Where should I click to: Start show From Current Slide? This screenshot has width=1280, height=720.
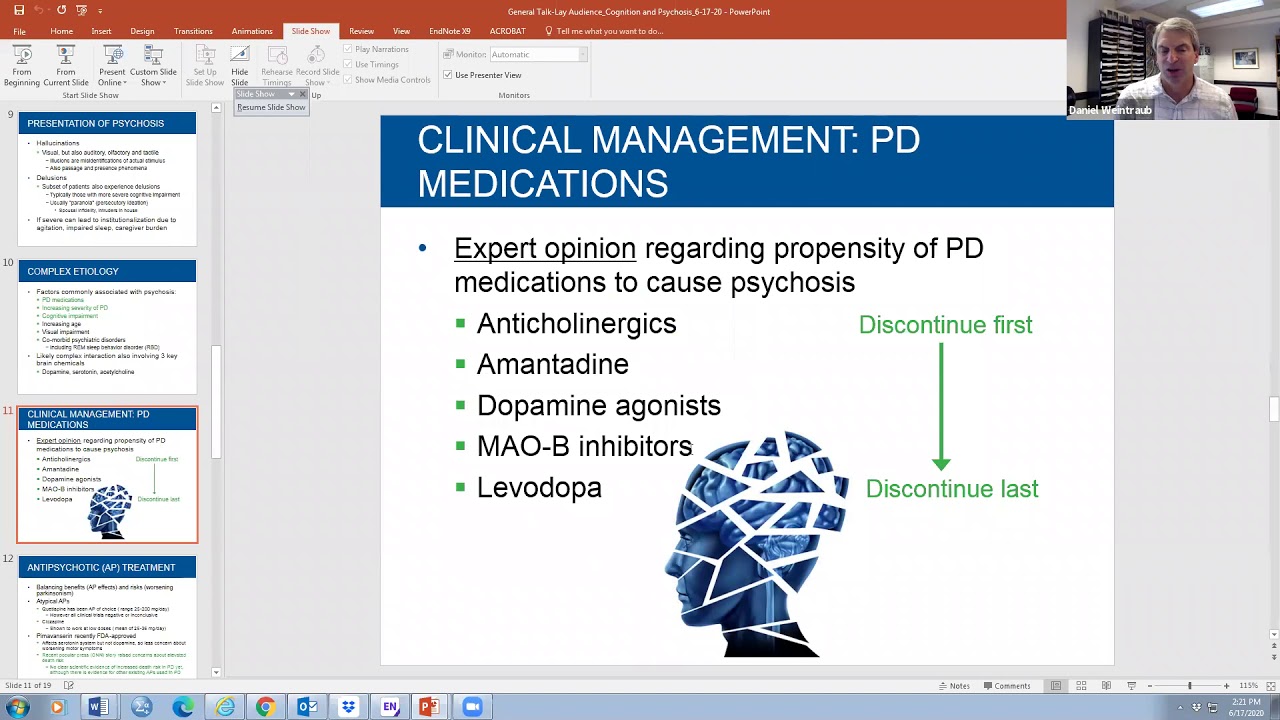pyautogui.click(x=66, y=65)
